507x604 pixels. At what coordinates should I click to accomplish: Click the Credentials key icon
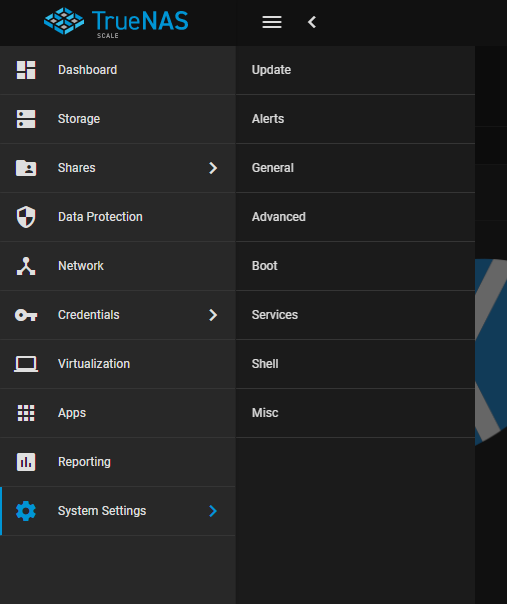(x=26, y=315)
